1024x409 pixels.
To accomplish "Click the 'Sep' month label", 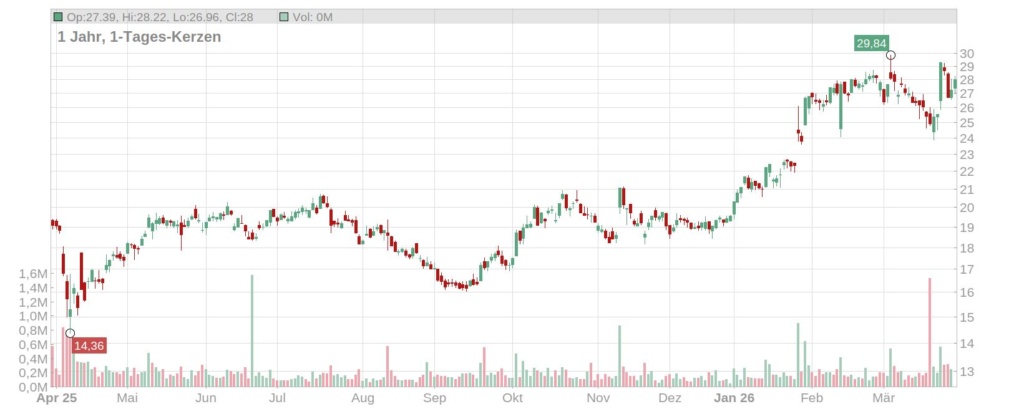I will pyautogui.click(x=434, y=398).
